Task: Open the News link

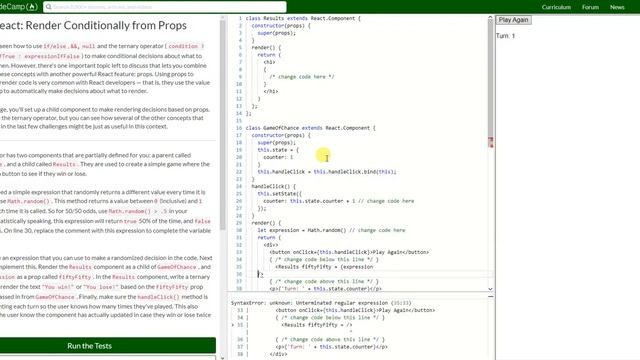Action: (x=617, y=7)
